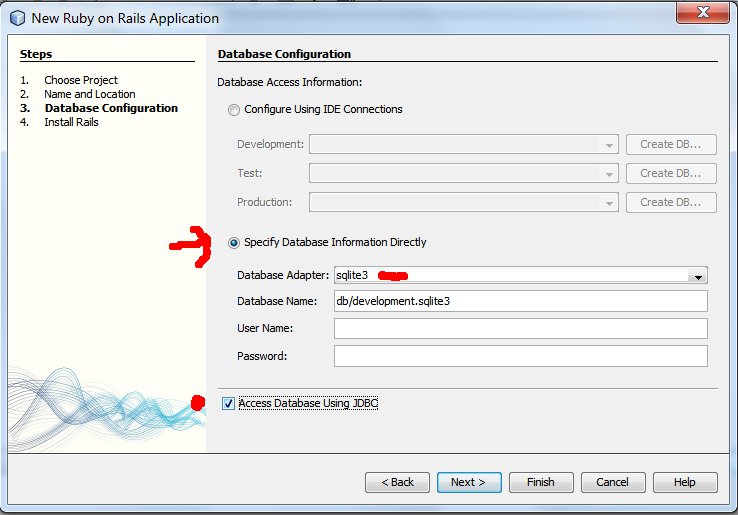The width and height of the screenshot is (738, 515).
Task: Click the 'Database Access Information:' label
Action: coord(289,82)
